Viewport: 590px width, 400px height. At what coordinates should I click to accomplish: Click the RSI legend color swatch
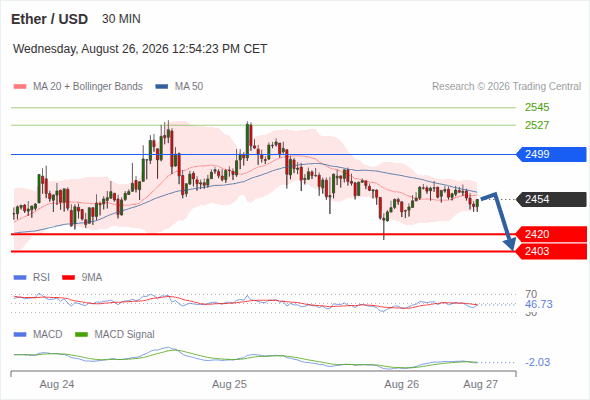(20, 278)
